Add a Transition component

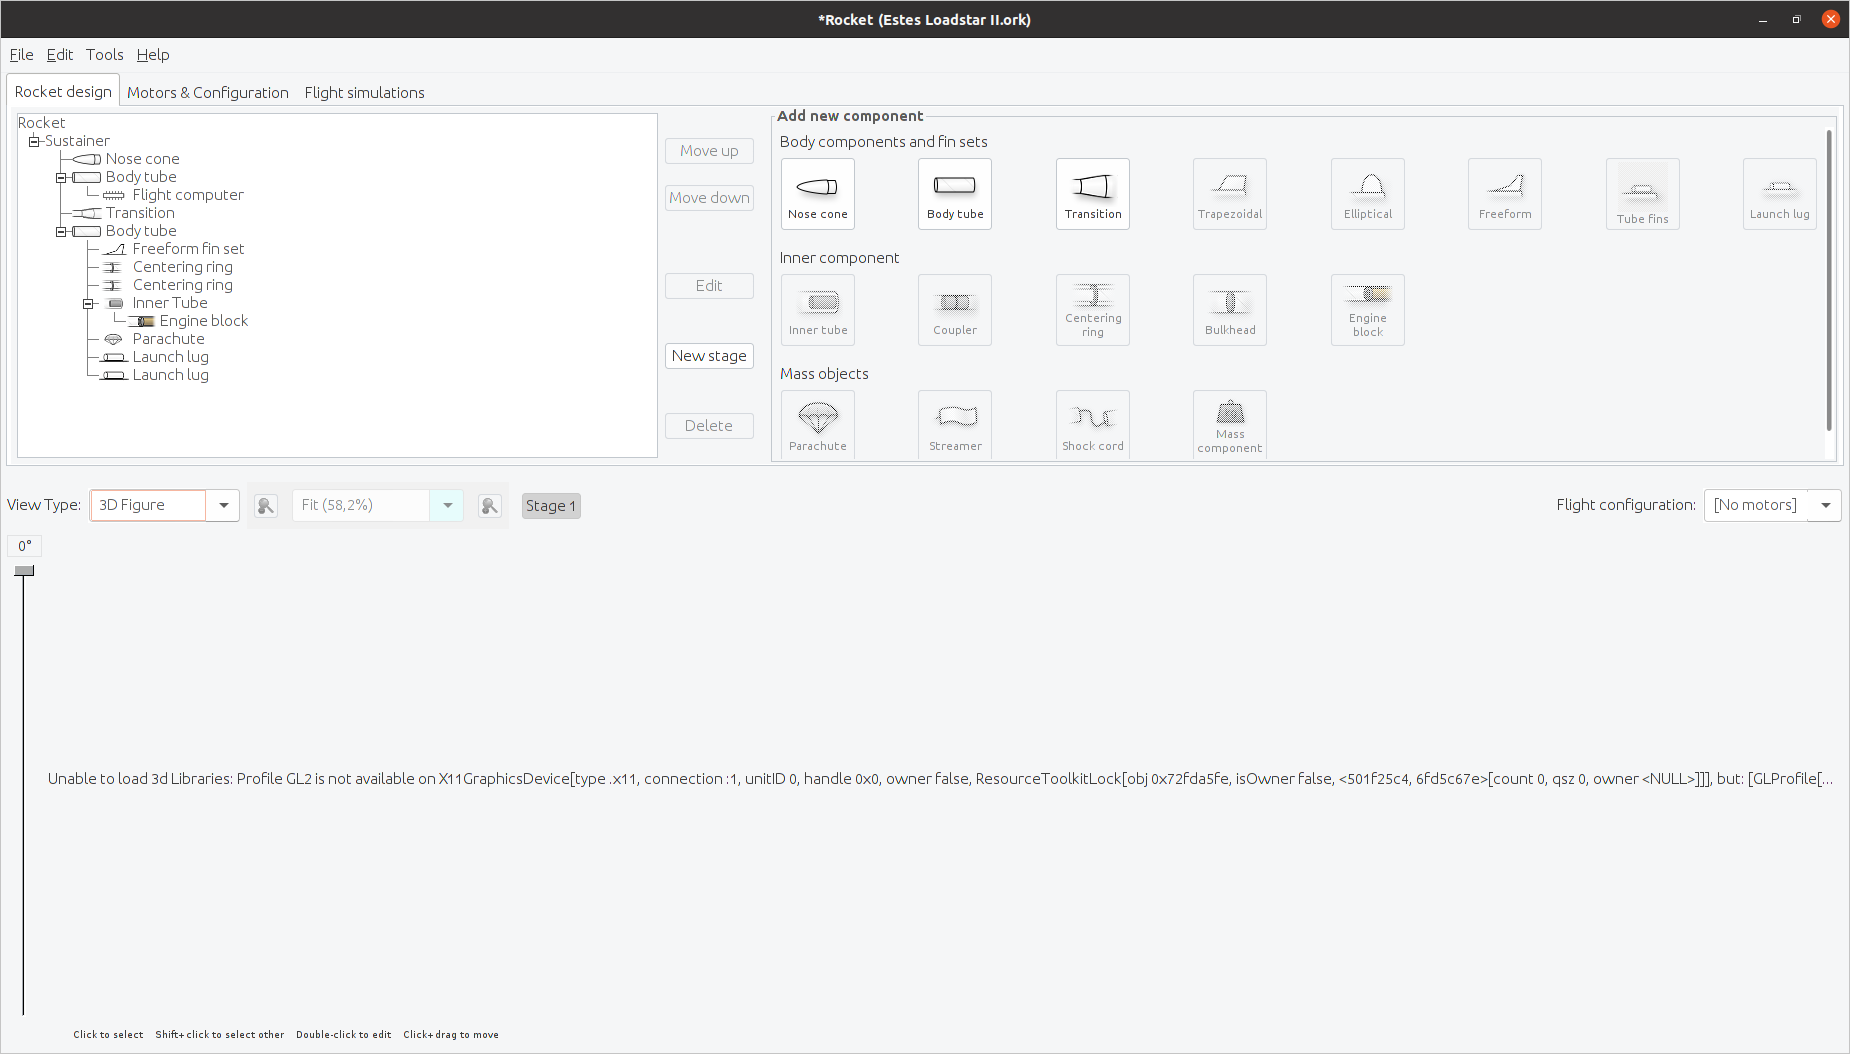[x=1092, y=193]
